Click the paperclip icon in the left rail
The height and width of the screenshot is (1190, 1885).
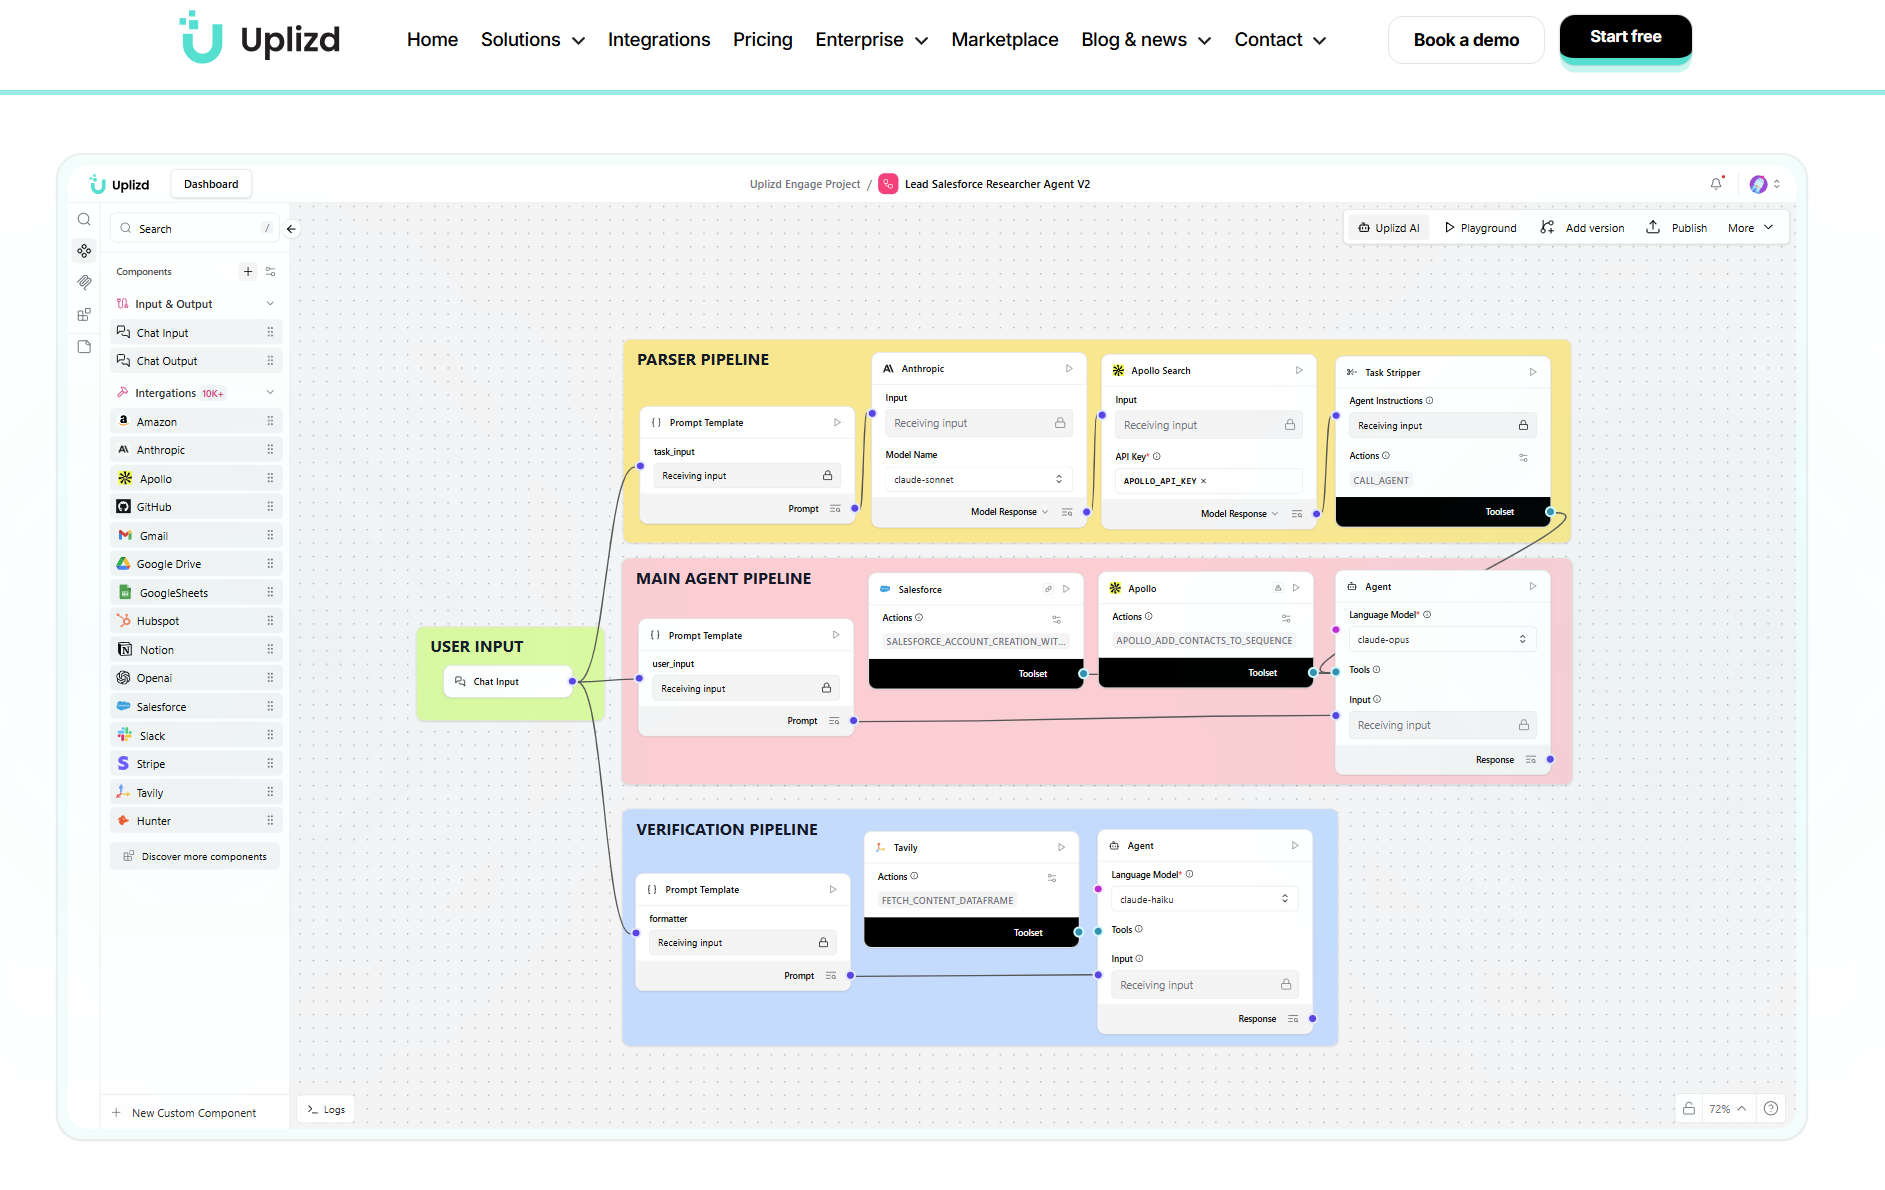(x=84, y=283)
